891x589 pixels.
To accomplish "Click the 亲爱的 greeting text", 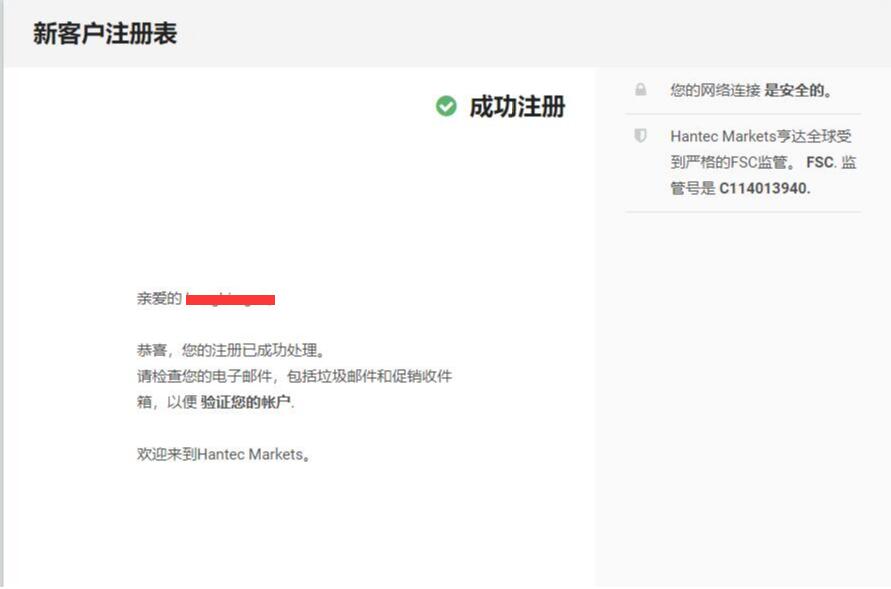I will [x=159, y=298].
